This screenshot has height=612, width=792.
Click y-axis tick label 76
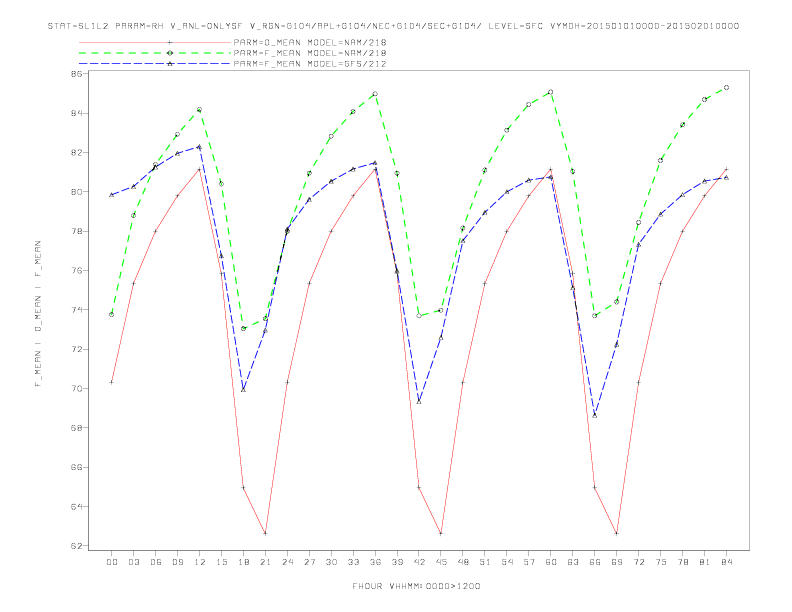(x=76, y=271)
